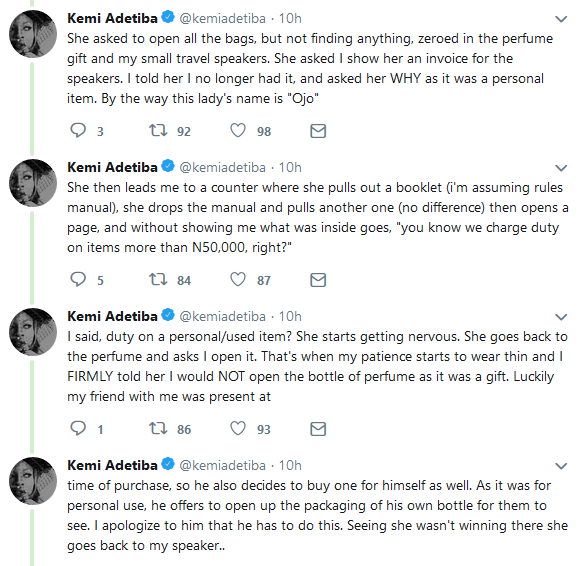Reply to the tweet mentioning "Ojo"
The image size is (584, 566).
pyautogui.click(x=78, y=131)
